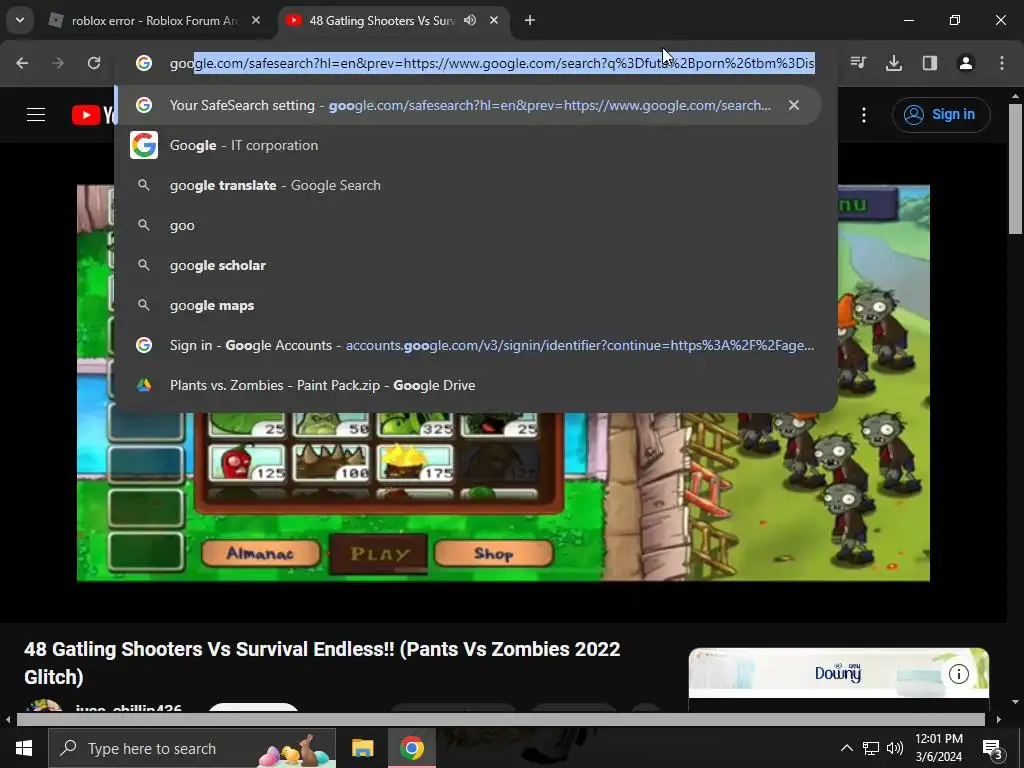
Task: Remove the SafeSearch suggestion with X
Action: point(793,105)
